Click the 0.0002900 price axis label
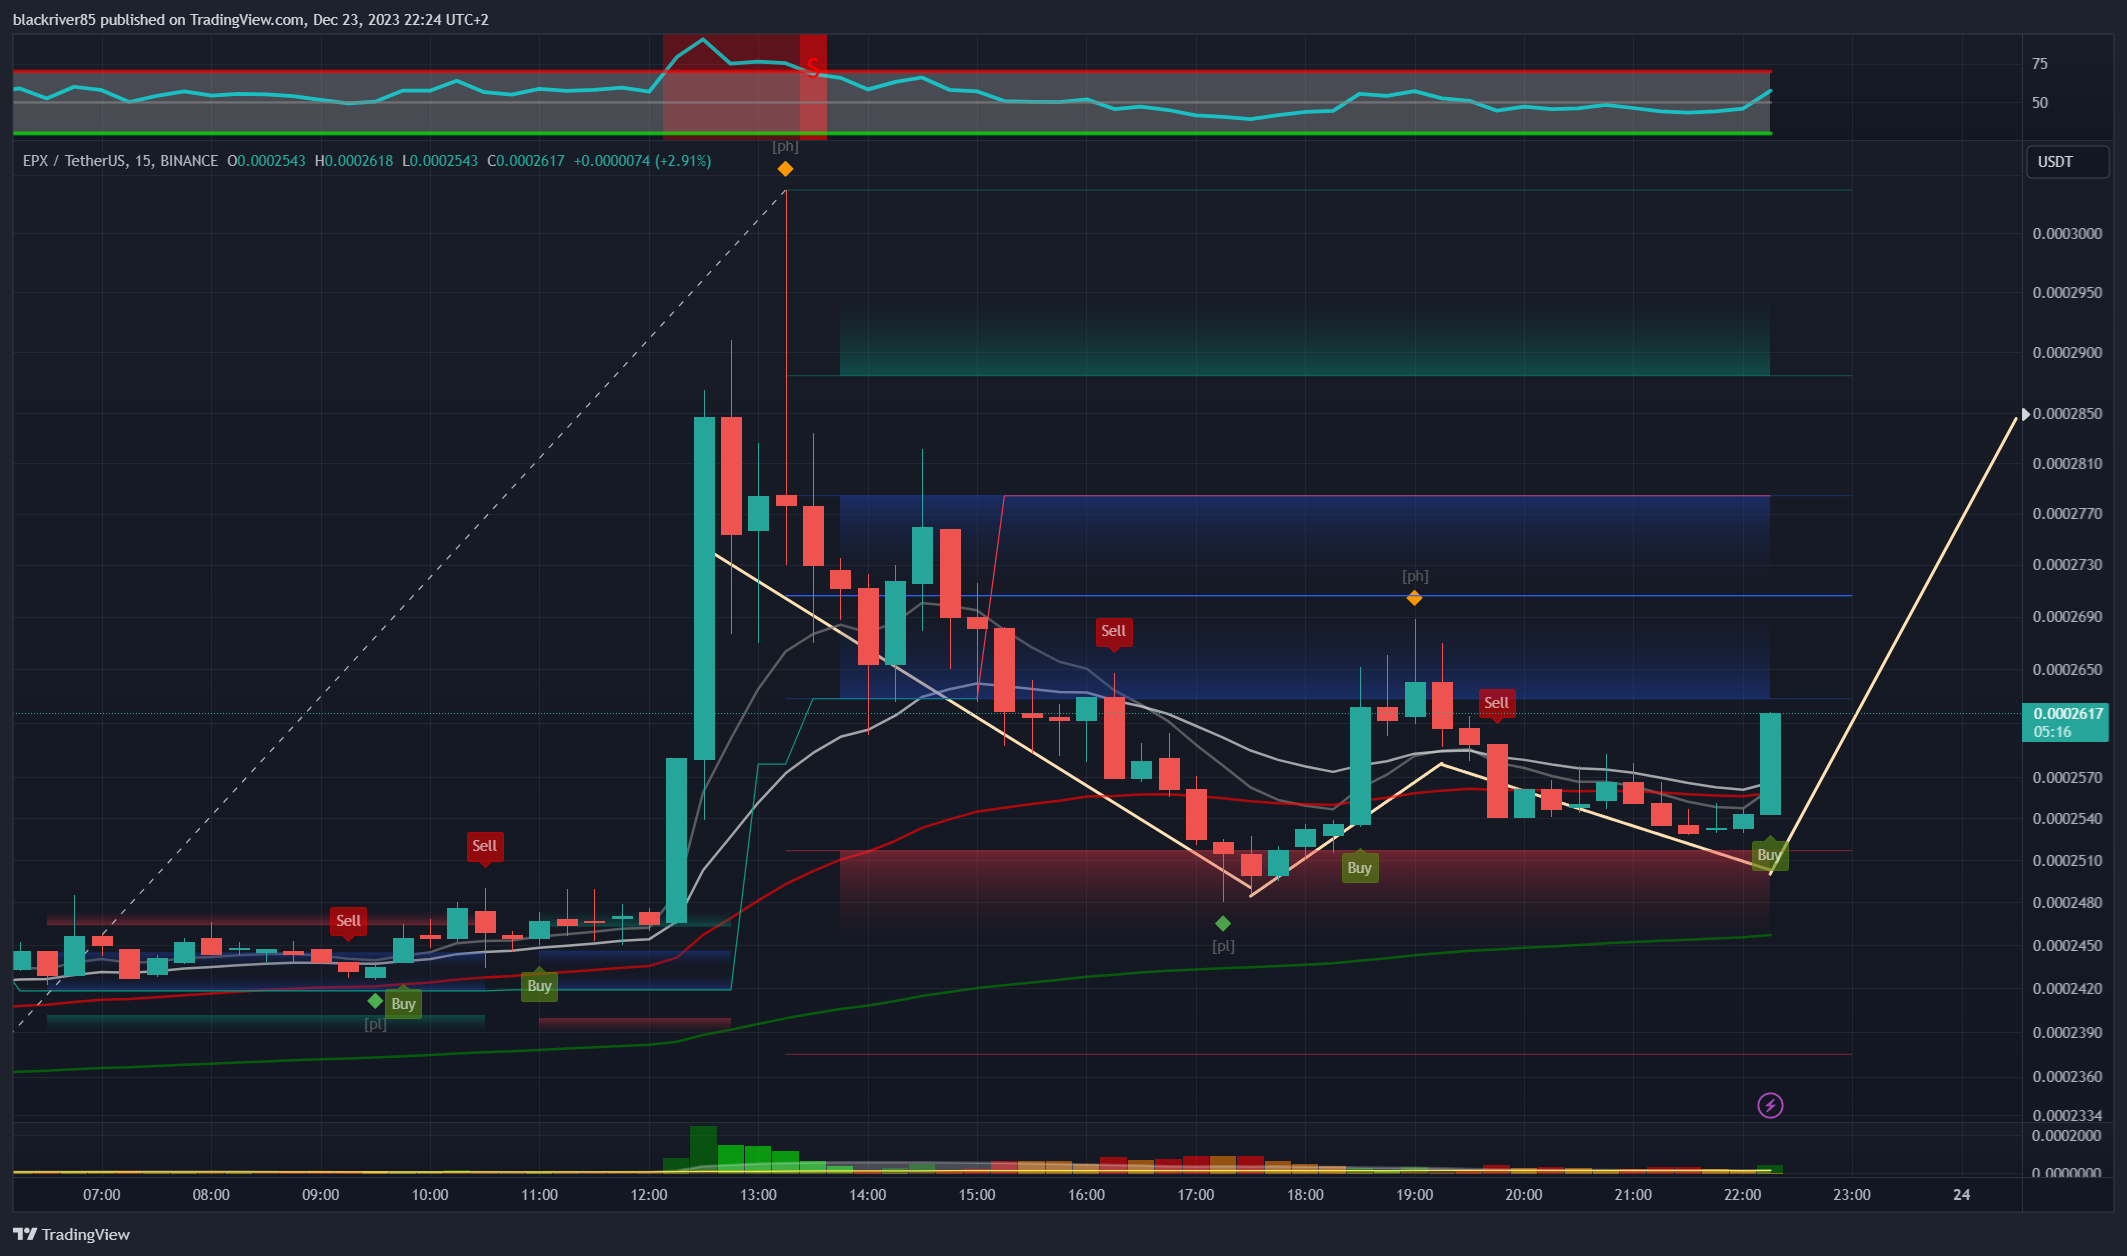This screenshot has width=2127, height=1256. [2067, 353]
